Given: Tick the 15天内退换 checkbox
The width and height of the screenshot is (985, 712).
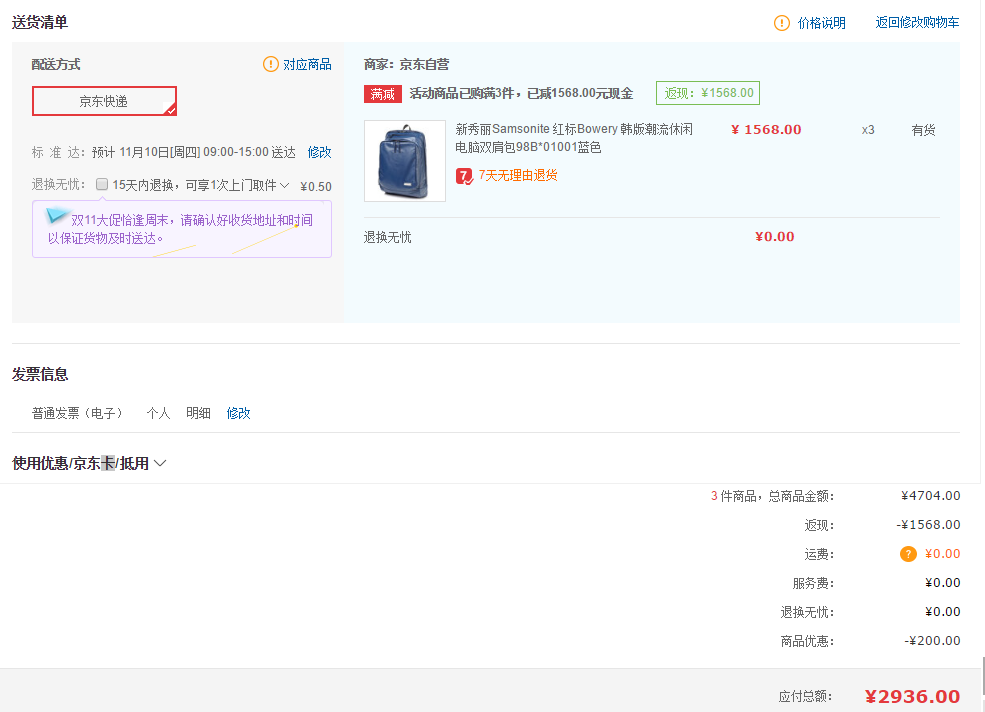Looking at the screenshot, I should [102, 184].
